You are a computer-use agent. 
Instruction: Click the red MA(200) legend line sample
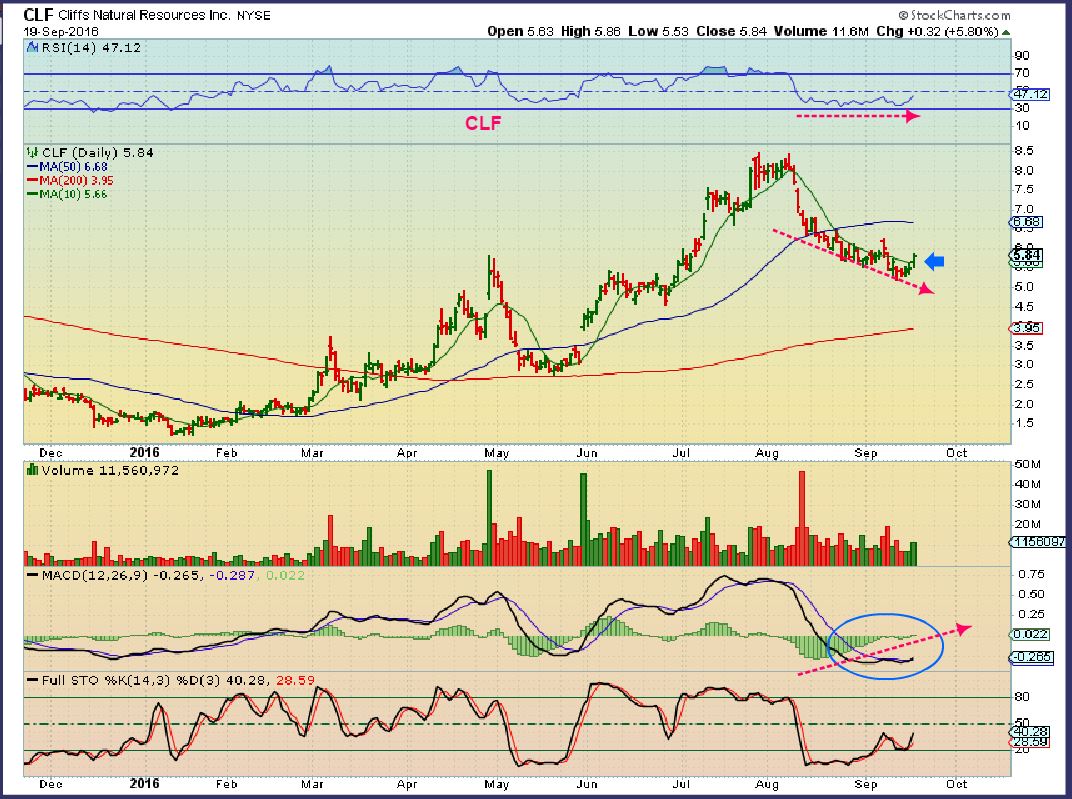33,180
